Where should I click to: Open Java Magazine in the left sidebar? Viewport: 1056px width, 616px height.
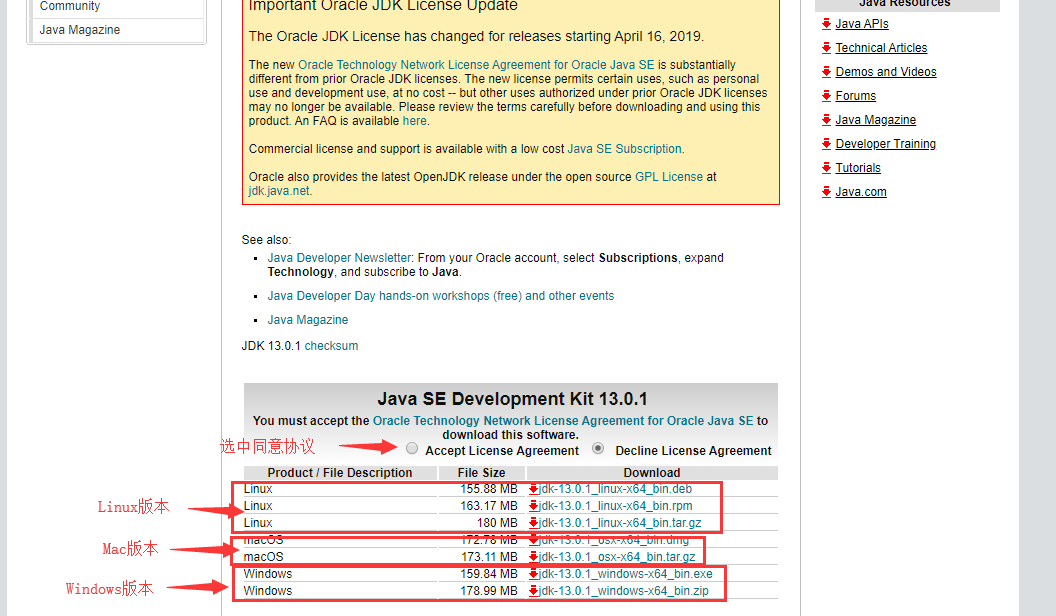coord(79,30)
